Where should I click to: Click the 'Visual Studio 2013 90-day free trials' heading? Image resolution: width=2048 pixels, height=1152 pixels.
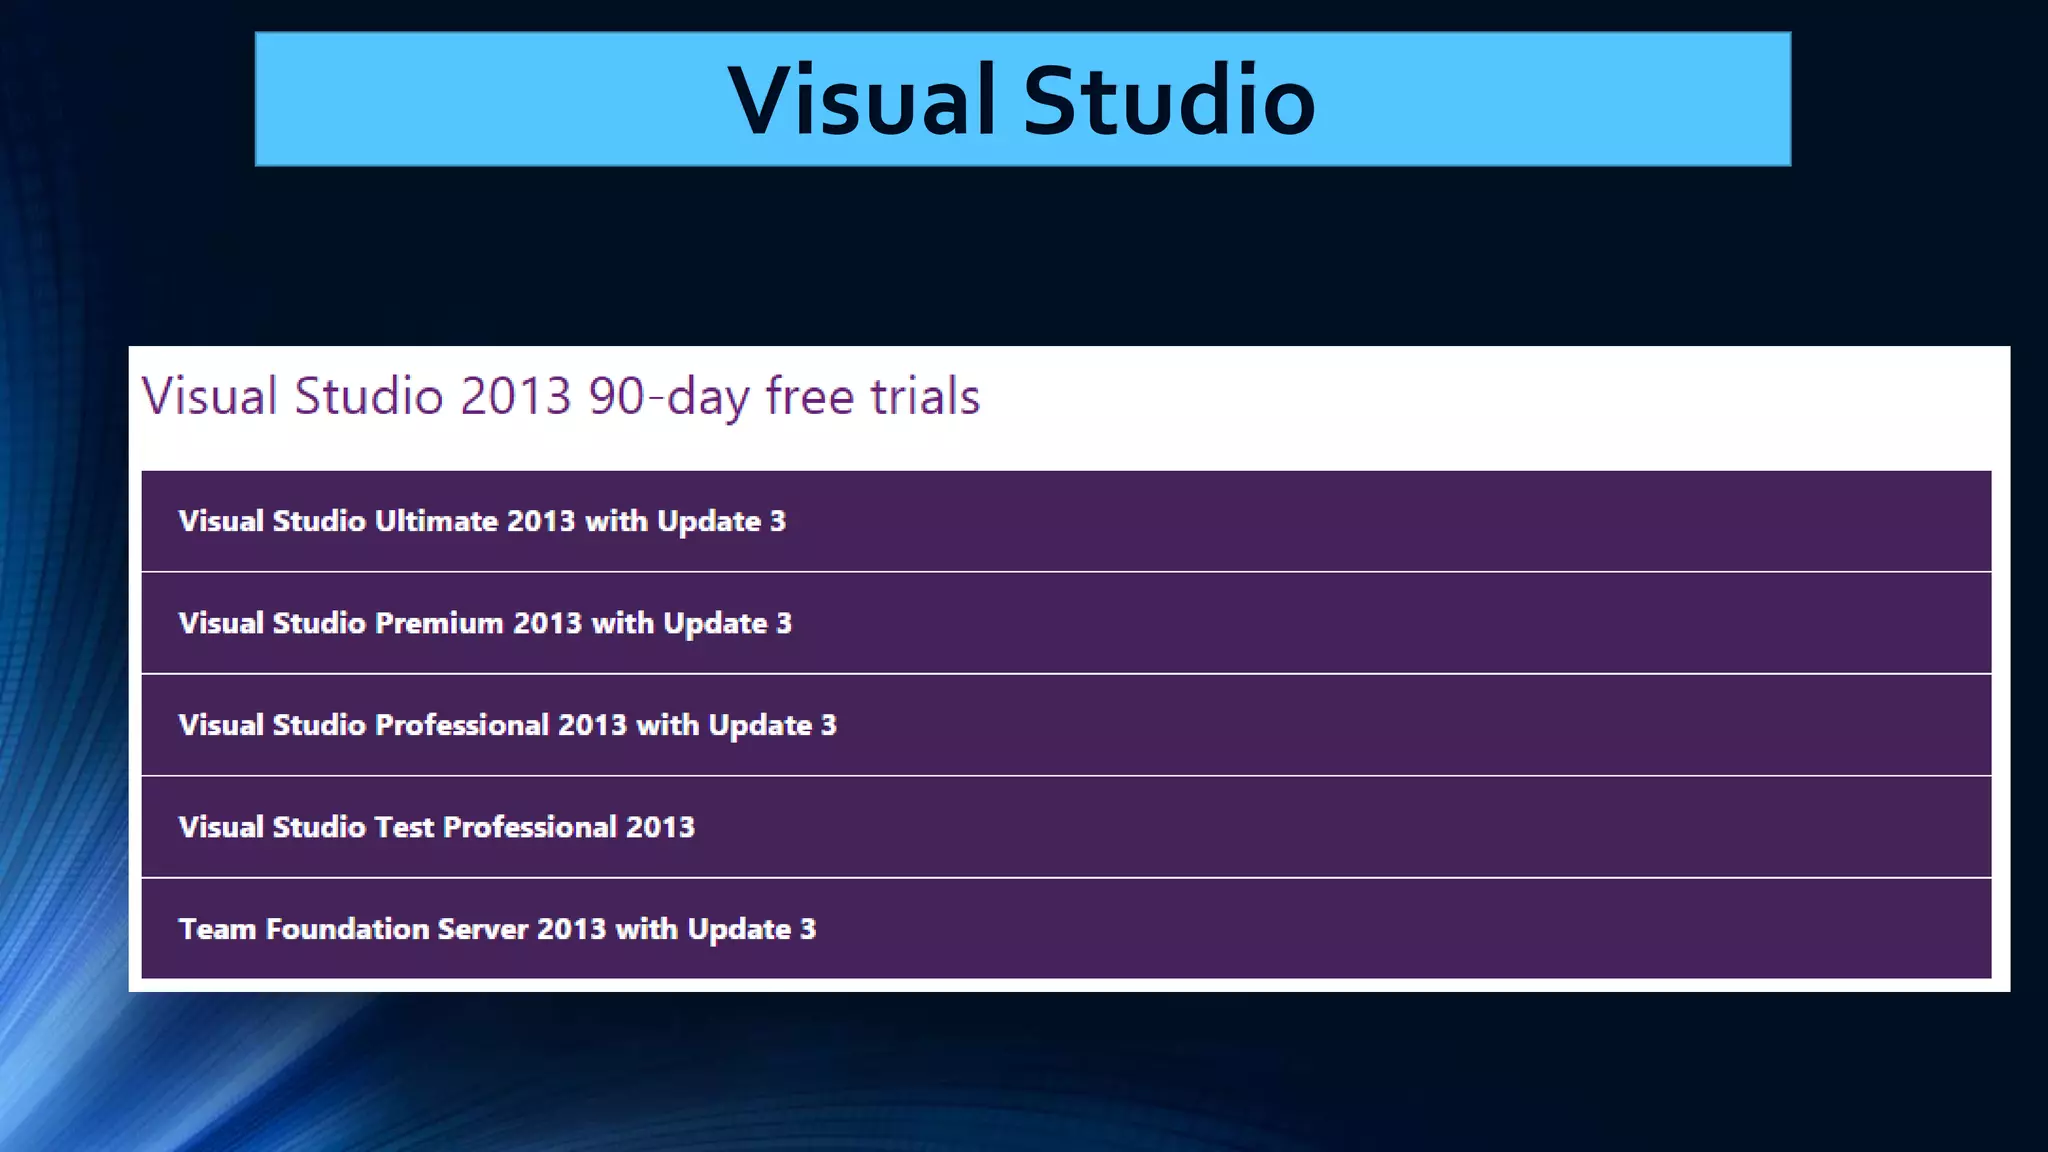click(x=561, y=397)
